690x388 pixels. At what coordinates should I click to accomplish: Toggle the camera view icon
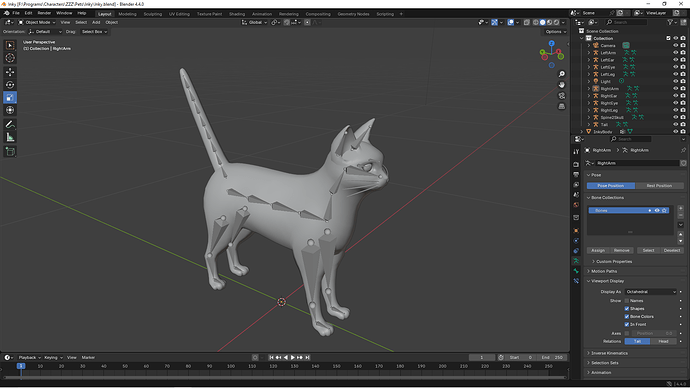click(562, 95)
